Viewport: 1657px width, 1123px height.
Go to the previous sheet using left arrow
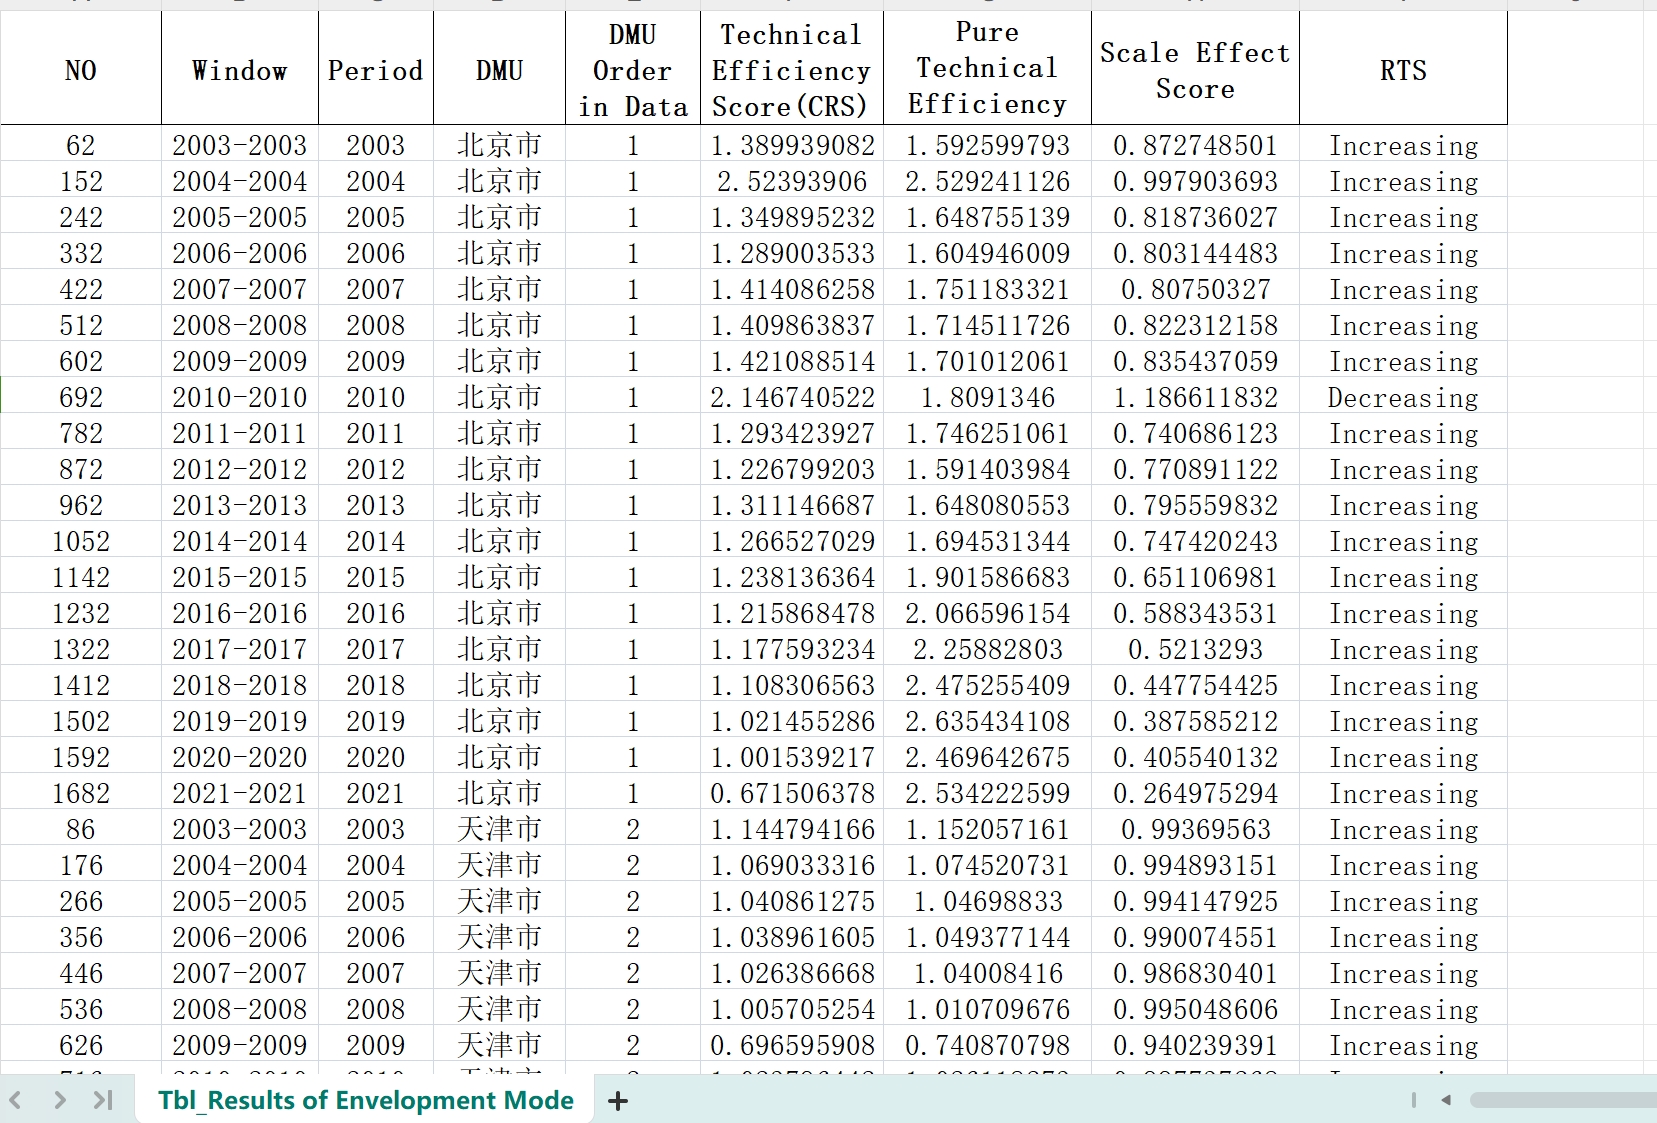point(16,1100)
